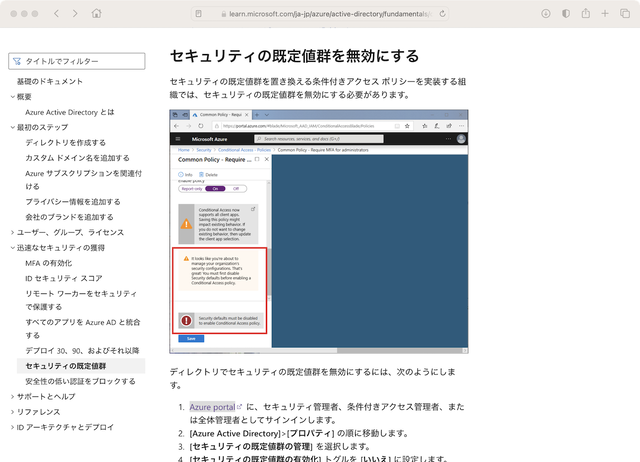This screenshot has height=462, width=640.
Task: Open リモート ワーカーをセキュリティで保護する page
Action: [81, 300]
